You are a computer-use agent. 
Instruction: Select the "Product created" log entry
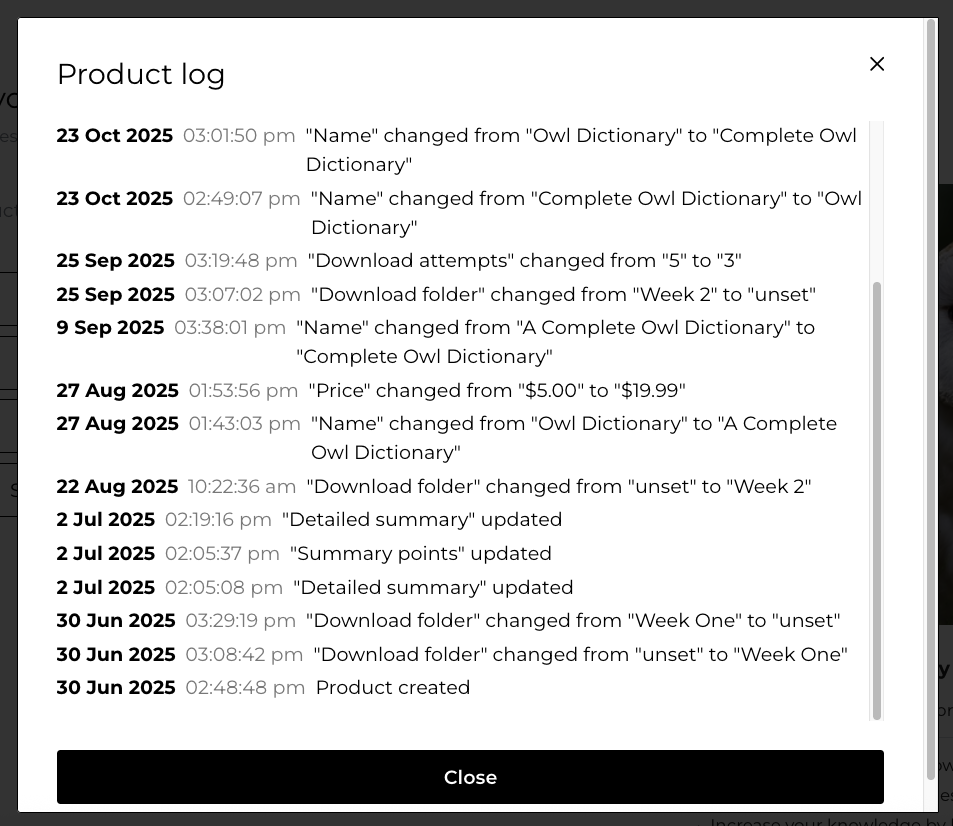(x=392, y=688)
